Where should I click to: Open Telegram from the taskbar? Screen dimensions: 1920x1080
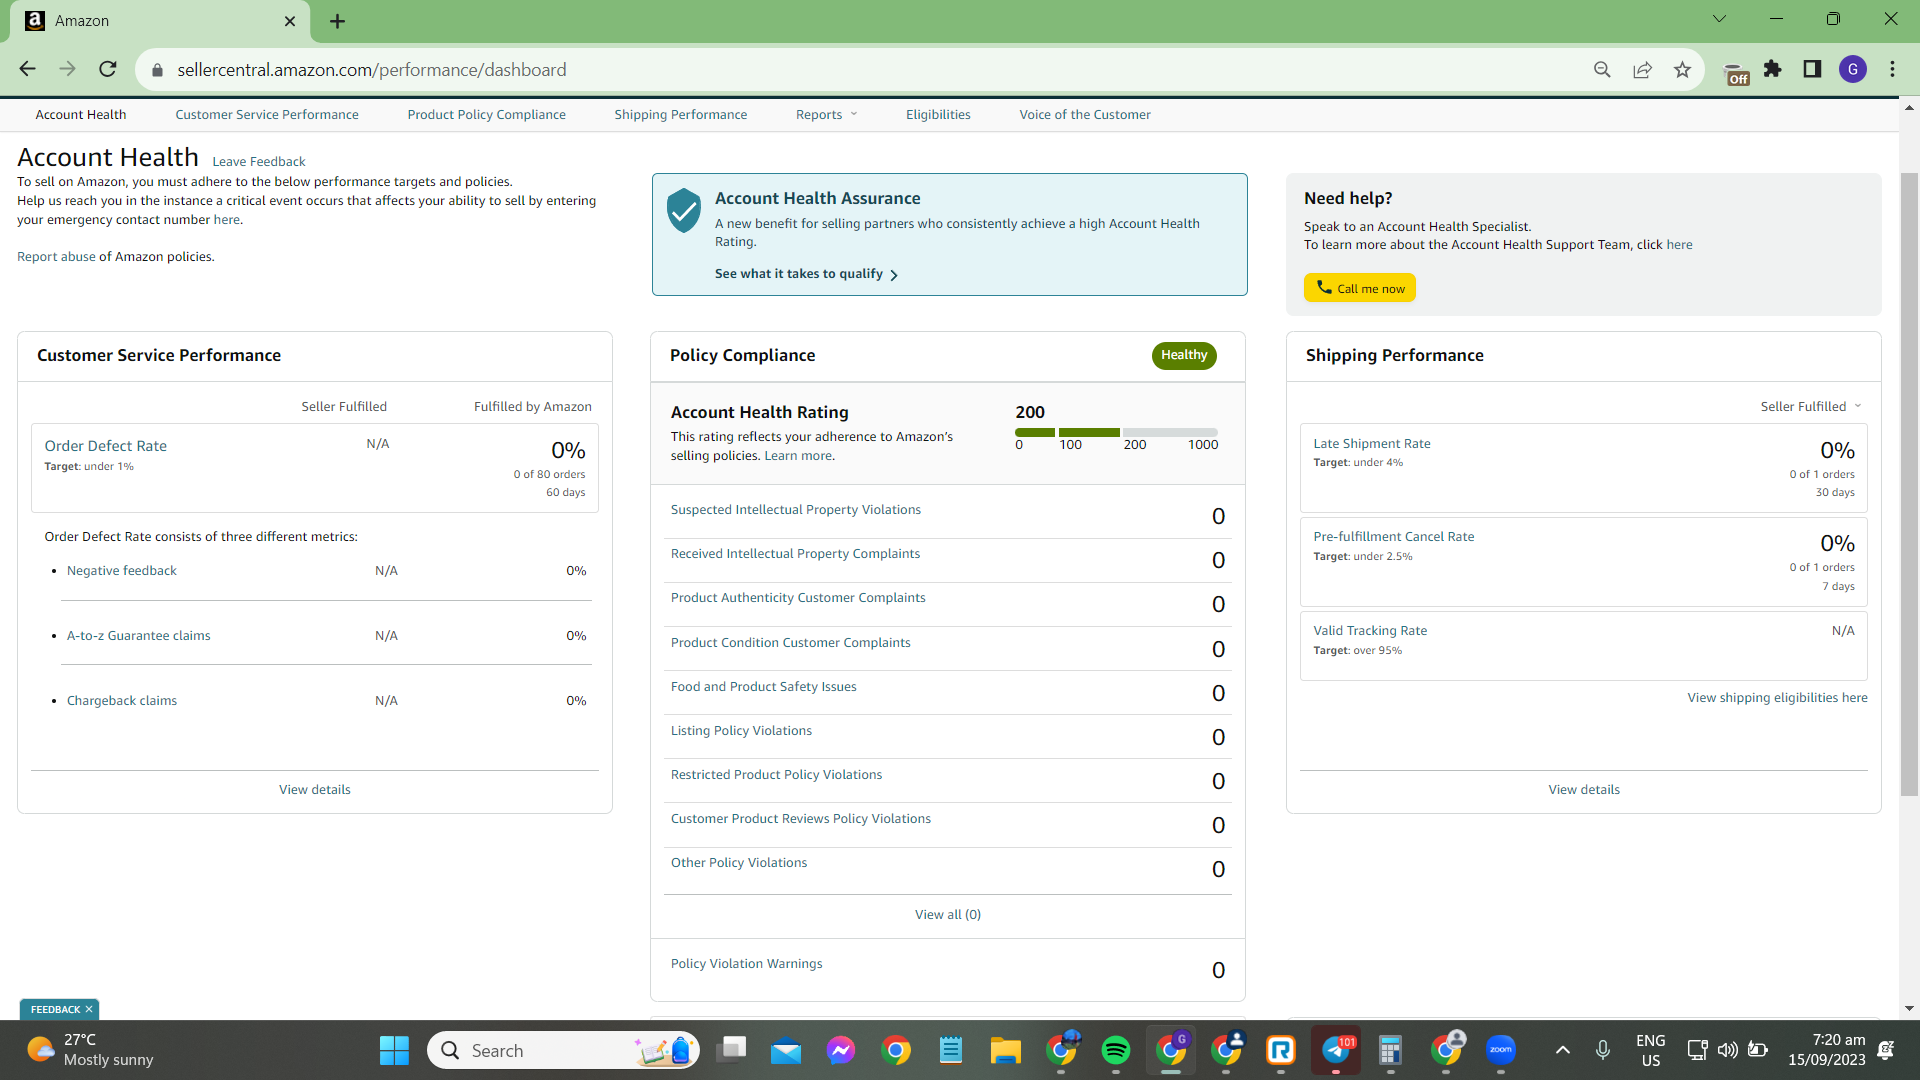pyautogui.click(x=1336, y=1050)
